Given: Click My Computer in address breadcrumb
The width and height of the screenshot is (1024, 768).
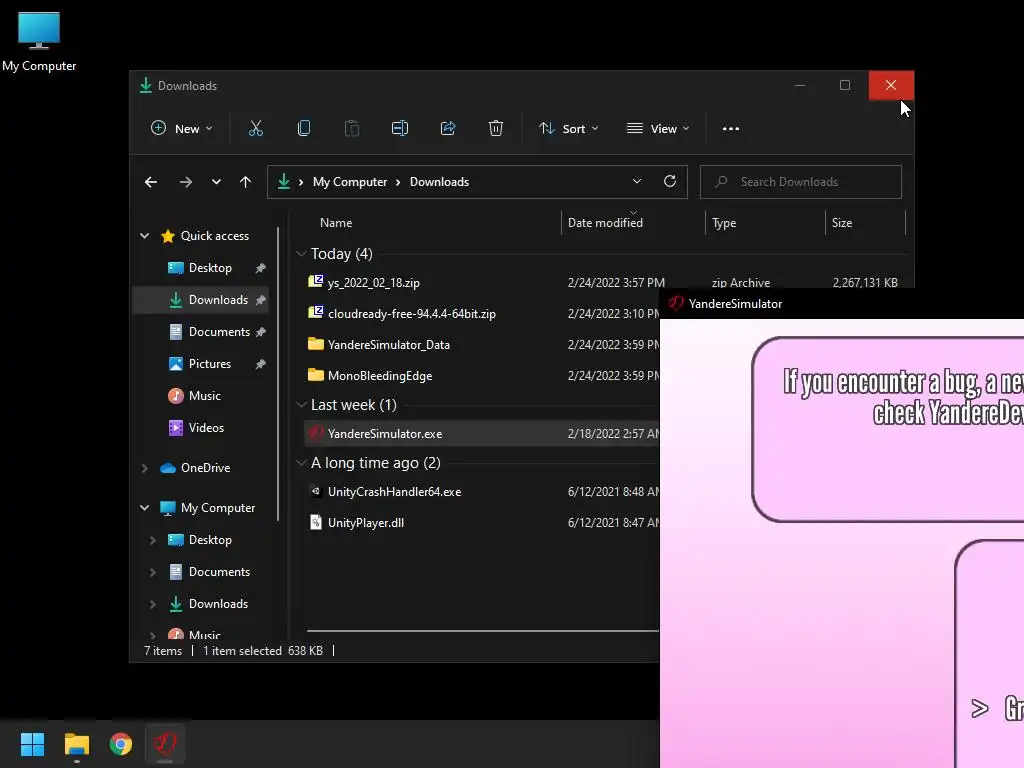Looking at the screenshot, I should [350, 182].
